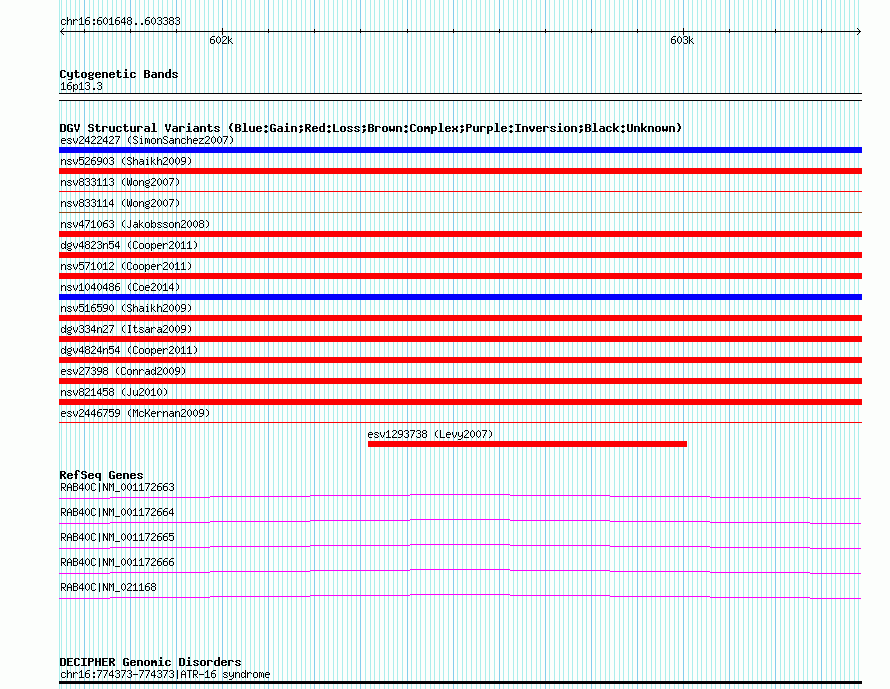Click the nsv833113 (Wong2007) label
Screen dimensions: 890x689
click(x=120, y=182)
